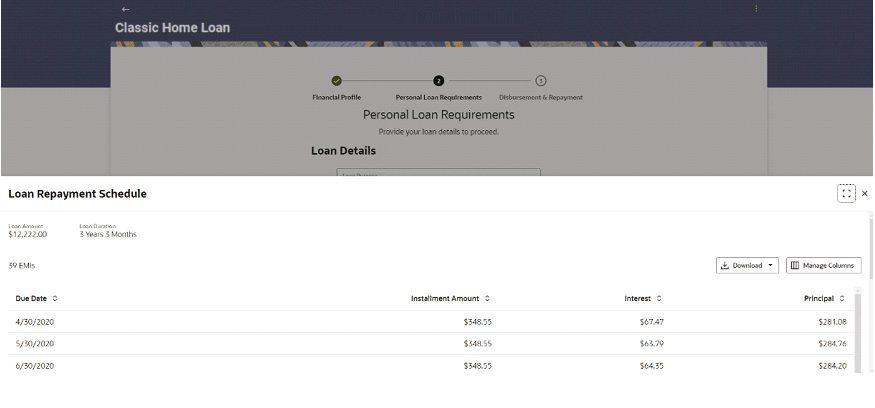This screenshot has height=408, width=875.
Task: Click the $12,222.00 loan amount value
Action: (x=28, y=234)
